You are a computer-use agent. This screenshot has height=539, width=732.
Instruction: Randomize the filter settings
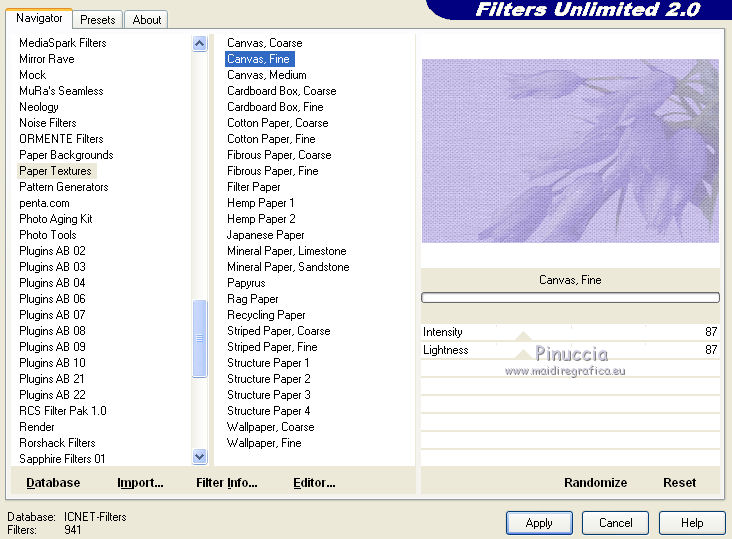(595, 483)
